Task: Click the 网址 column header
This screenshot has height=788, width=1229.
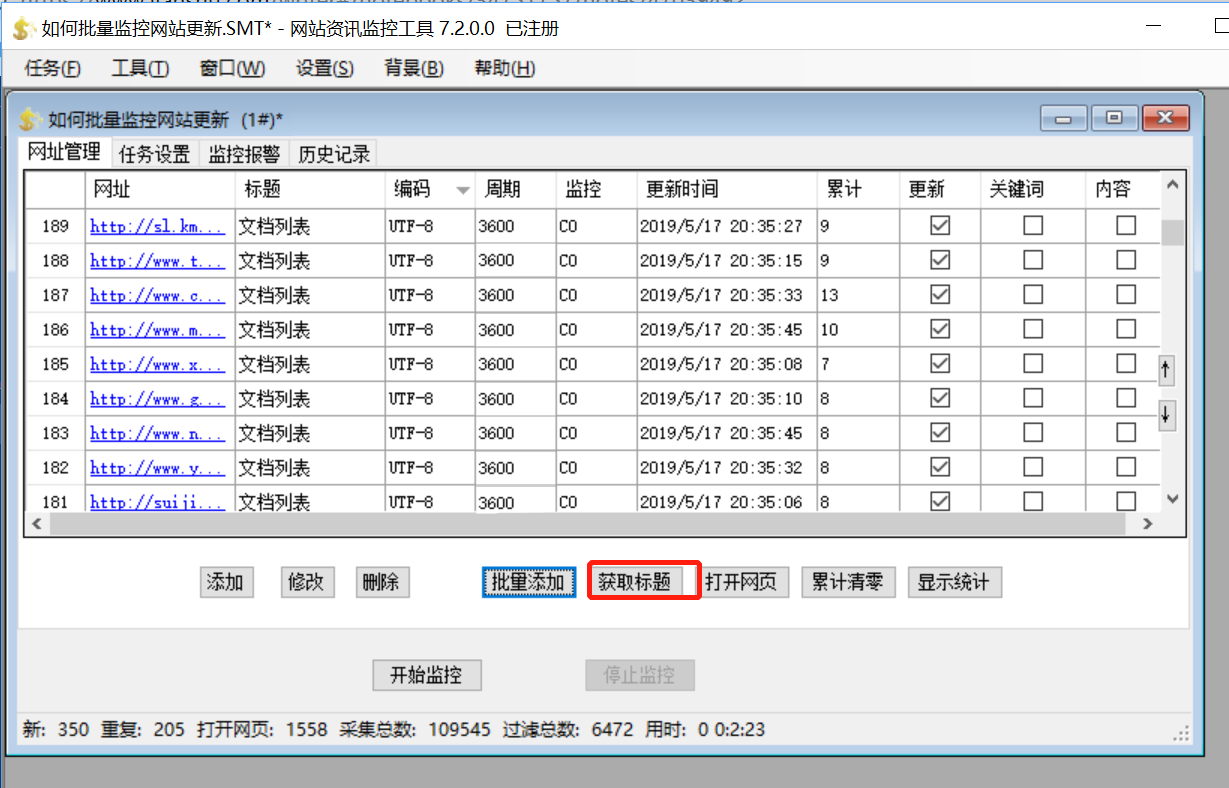Action: (160, 189)
